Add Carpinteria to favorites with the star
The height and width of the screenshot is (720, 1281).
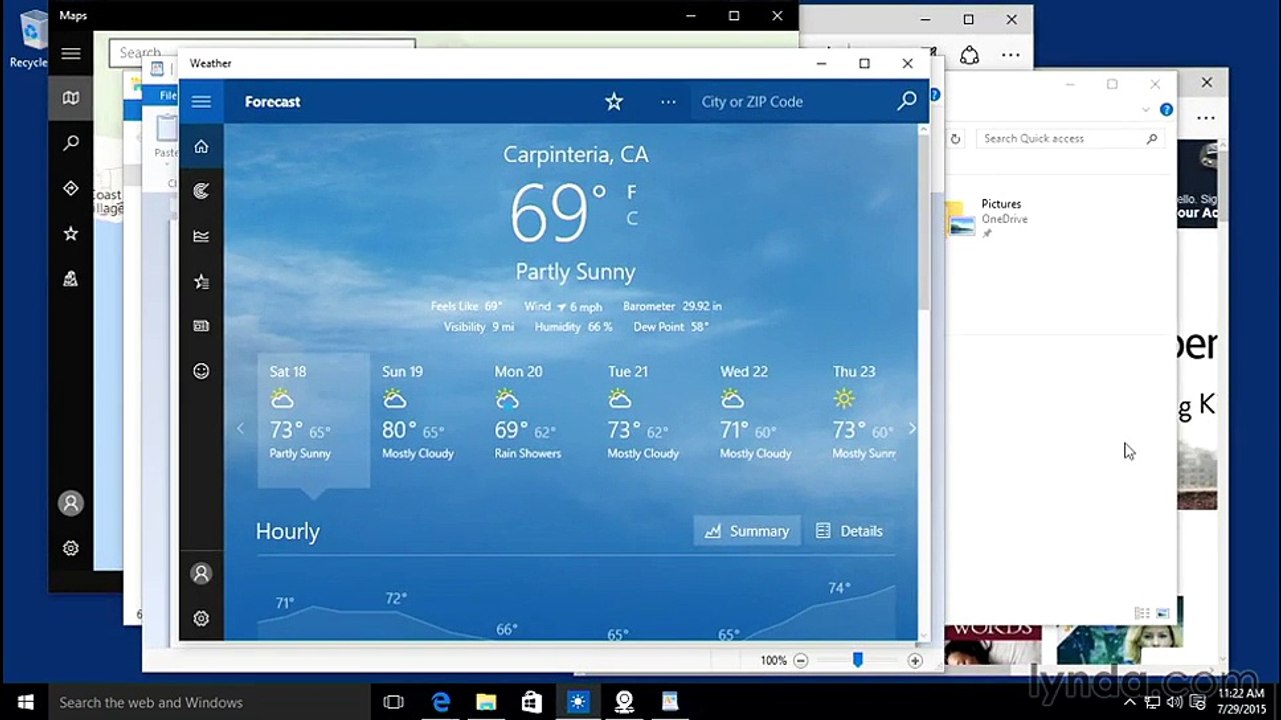coord(614,101)
